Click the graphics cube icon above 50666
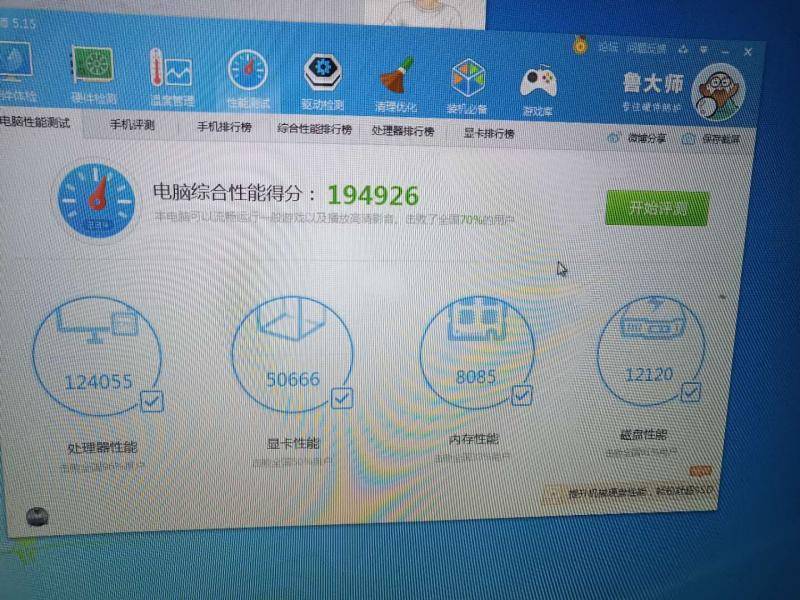The image size is (800, 600). tap(291, 319)
